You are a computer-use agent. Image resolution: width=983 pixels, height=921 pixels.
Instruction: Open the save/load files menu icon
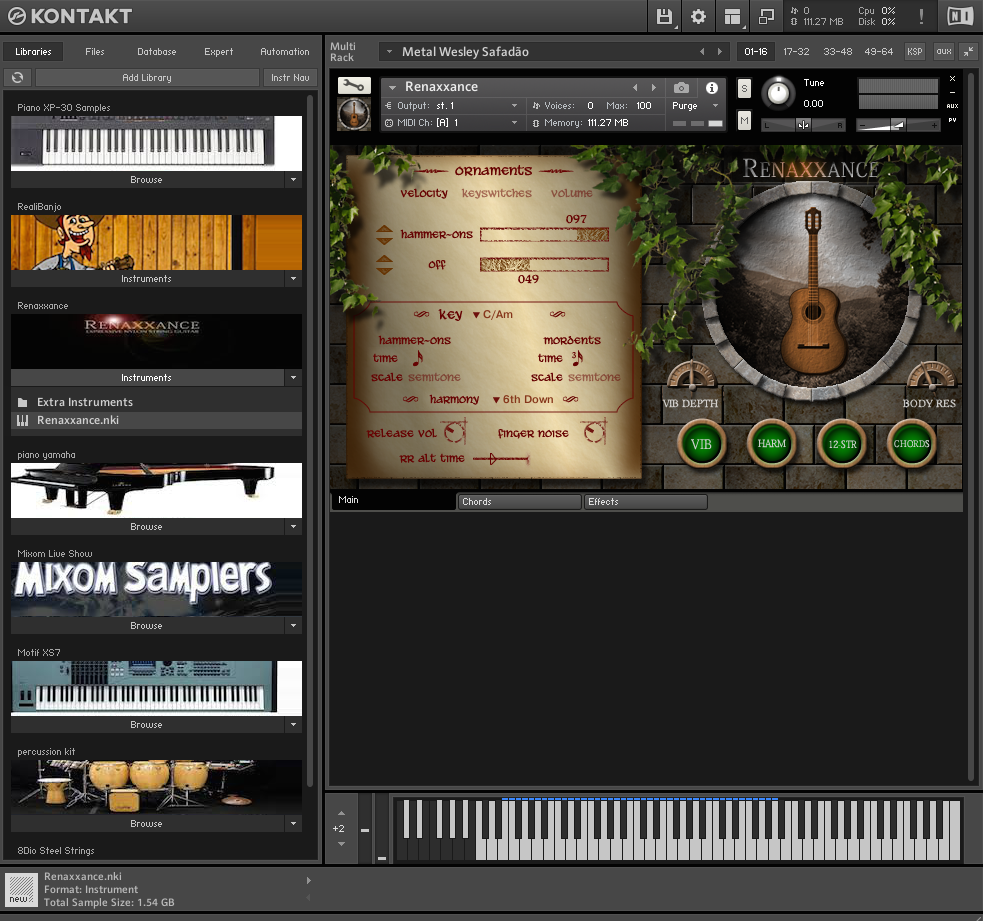point(664,16)
